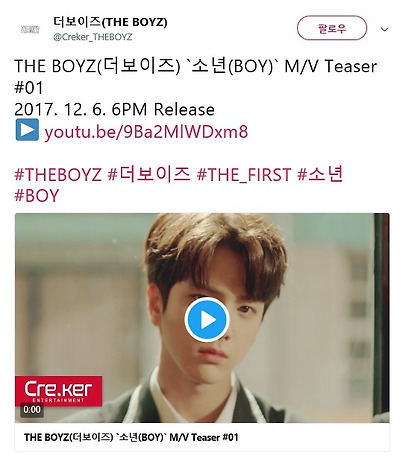Open the tweet options chevron menu
This screenshot has width=400, height=461.
coord(384,29)
